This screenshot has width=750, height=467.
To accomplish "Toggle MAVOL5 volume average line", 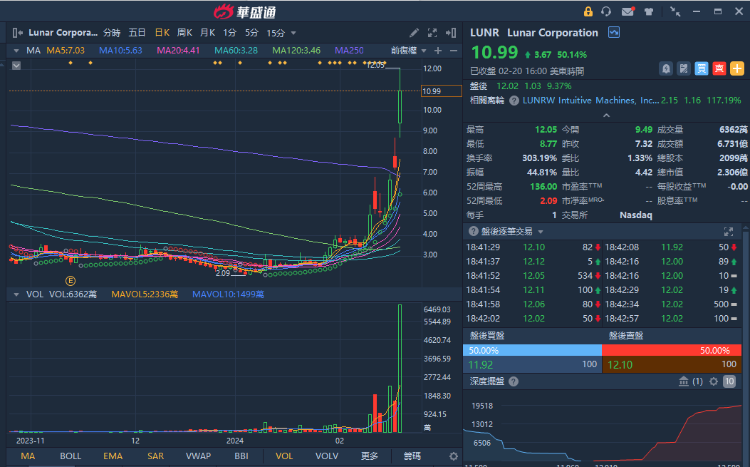I will [144, 294].
